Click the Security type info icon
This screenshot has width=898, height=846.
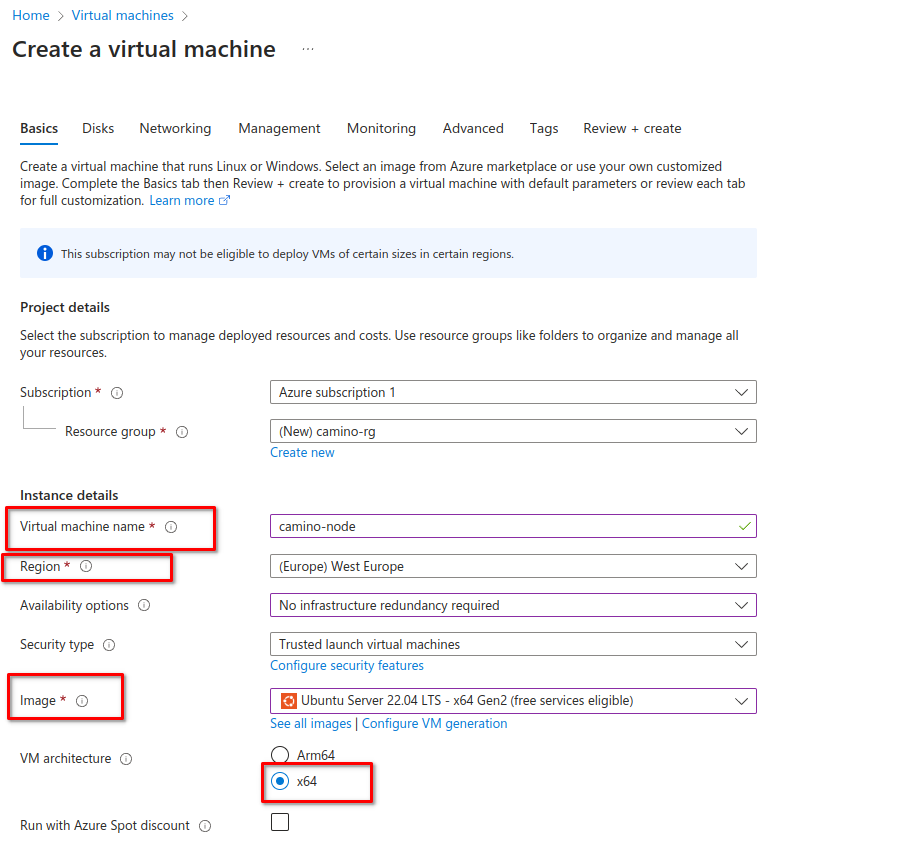(x=109, y=645)
